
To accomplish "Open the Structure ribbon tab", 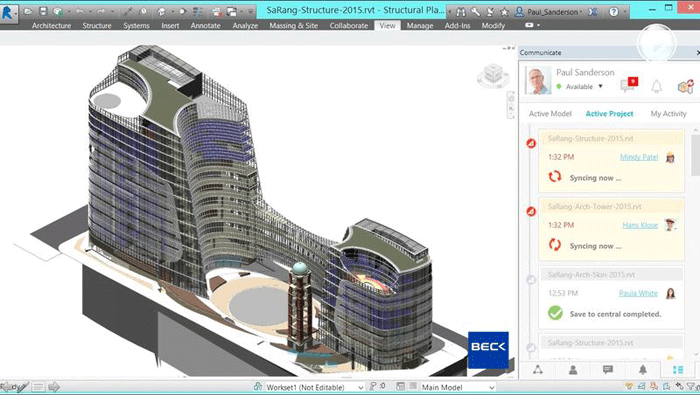I will [97, 25].
